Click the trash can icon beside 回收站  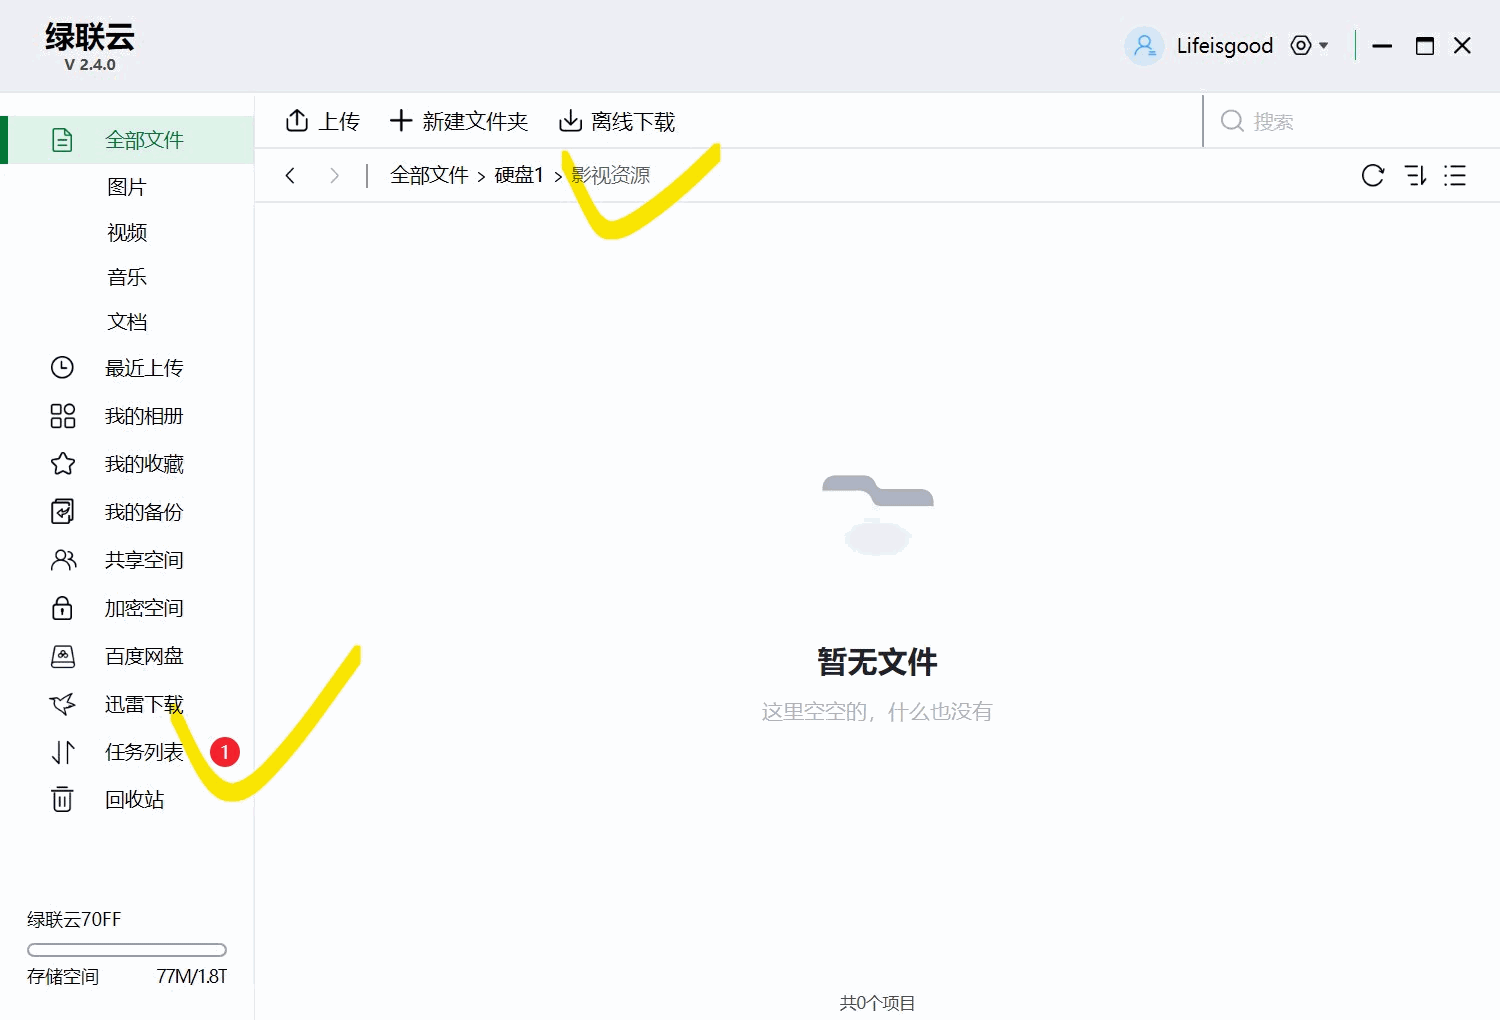coord(62,799)
